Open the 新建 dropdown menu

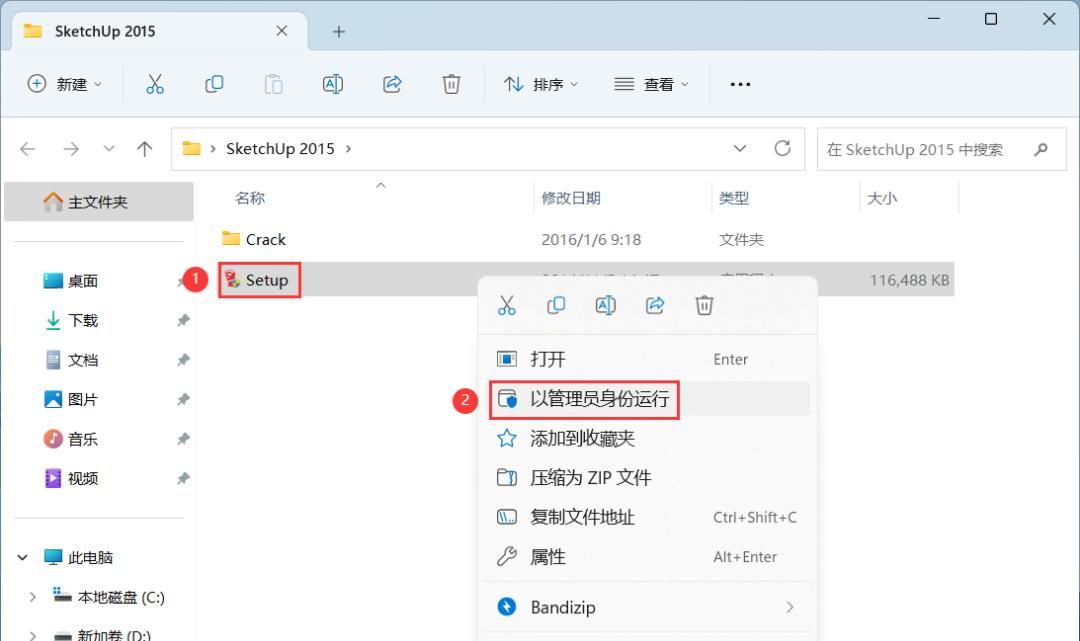coord(64,84)
